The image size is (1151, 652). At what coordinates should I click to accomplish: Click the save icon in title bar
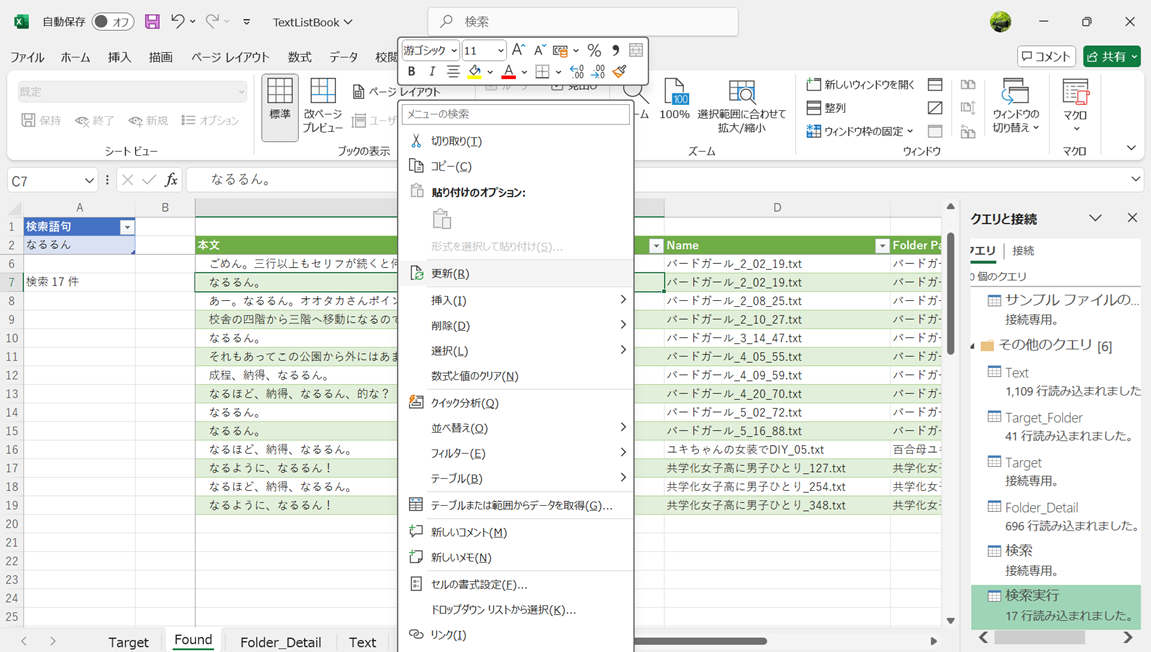tap(152, 21)
